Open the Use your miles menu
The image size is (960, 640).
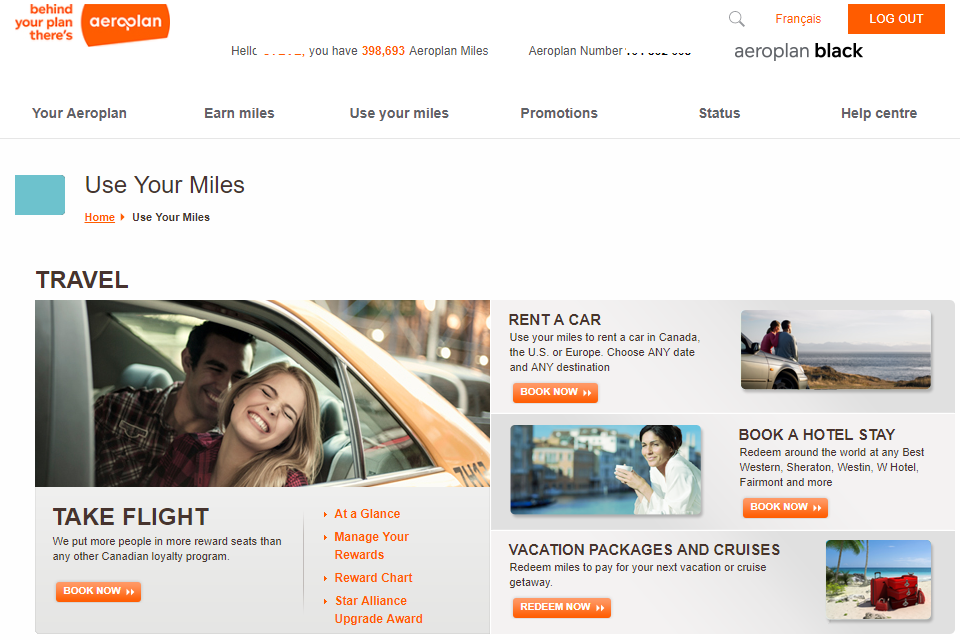tap(399, 113)
